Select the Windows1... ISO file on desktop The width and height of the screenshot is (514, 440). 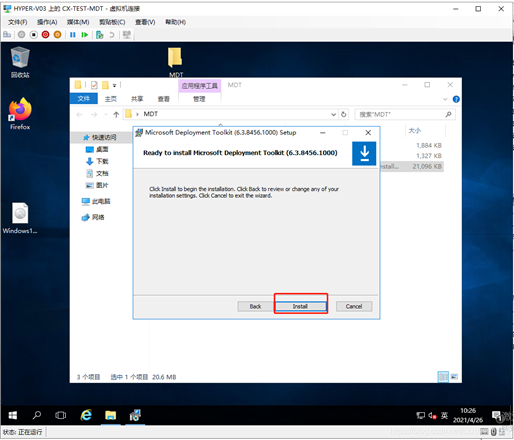click(20, 218)
